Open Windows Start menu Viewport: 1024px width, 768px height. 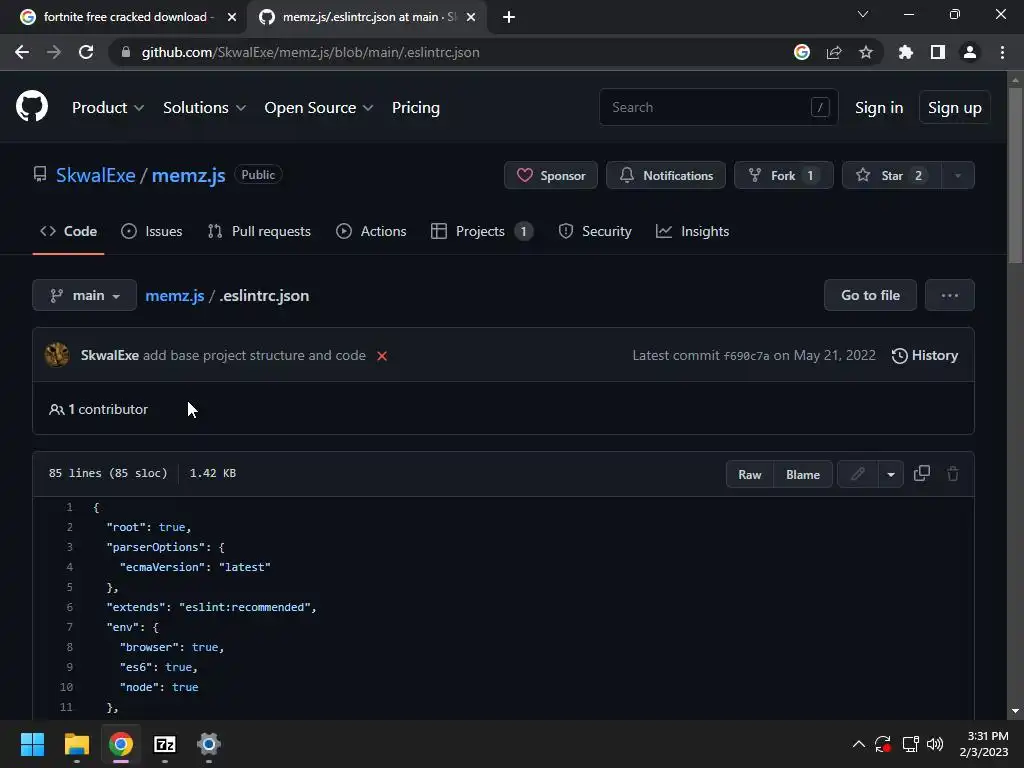(32, 744)
